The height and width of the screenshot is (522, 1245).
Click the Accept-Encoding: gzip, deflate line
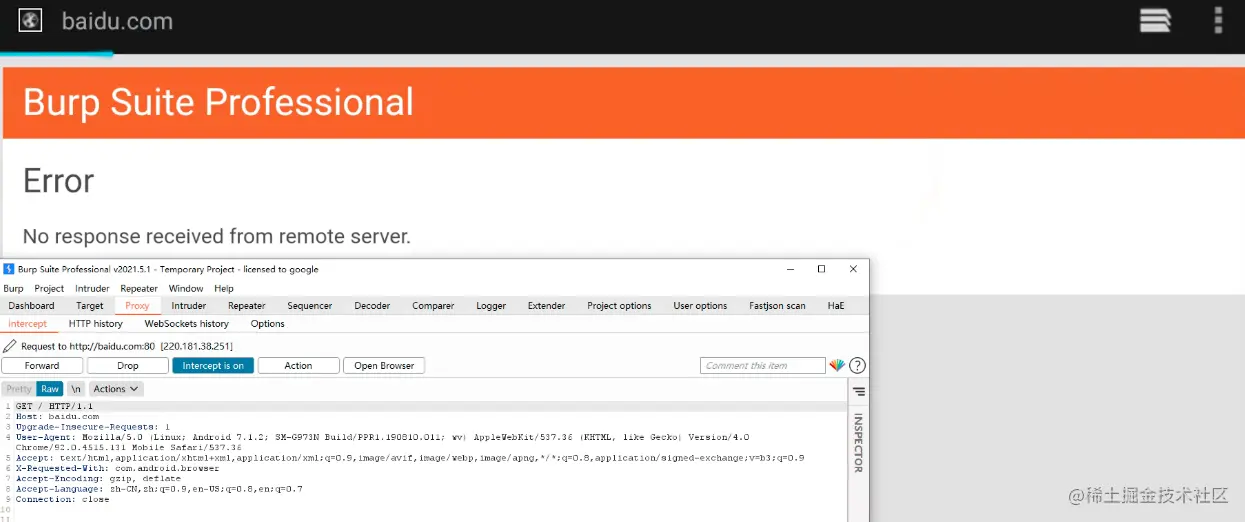[98, 479]
